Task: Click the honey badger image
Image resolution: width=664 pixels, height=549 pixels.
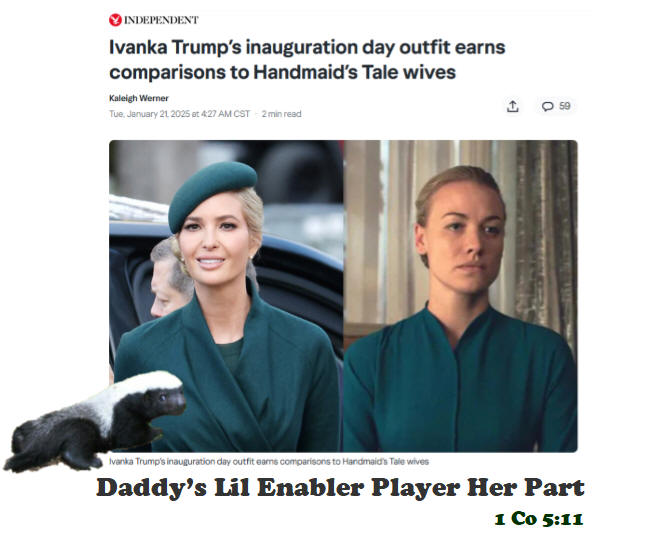Action: (x=95, y=421)
